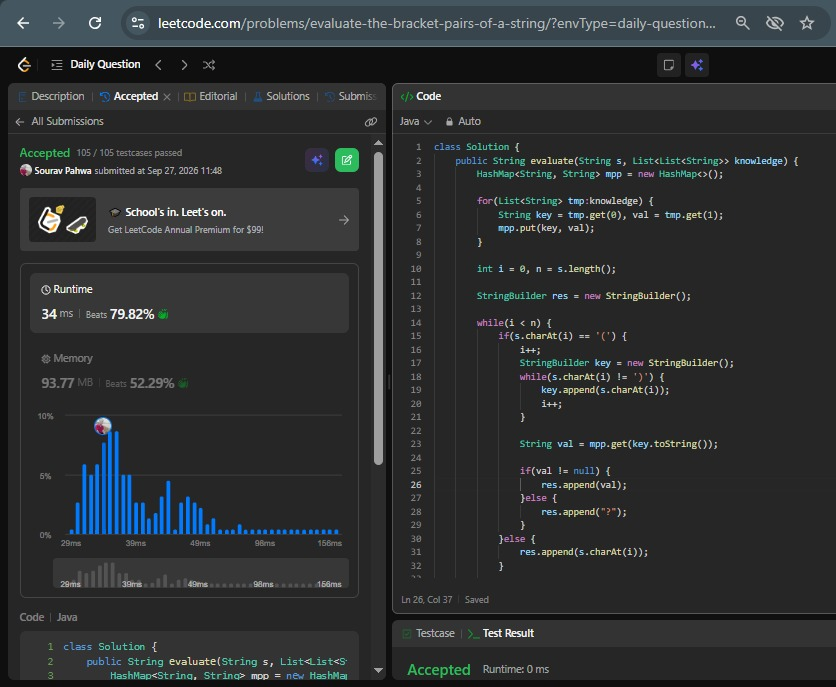Click the green edit solution button
Viewport: 836px width, 687px height.
click(347, 160)
